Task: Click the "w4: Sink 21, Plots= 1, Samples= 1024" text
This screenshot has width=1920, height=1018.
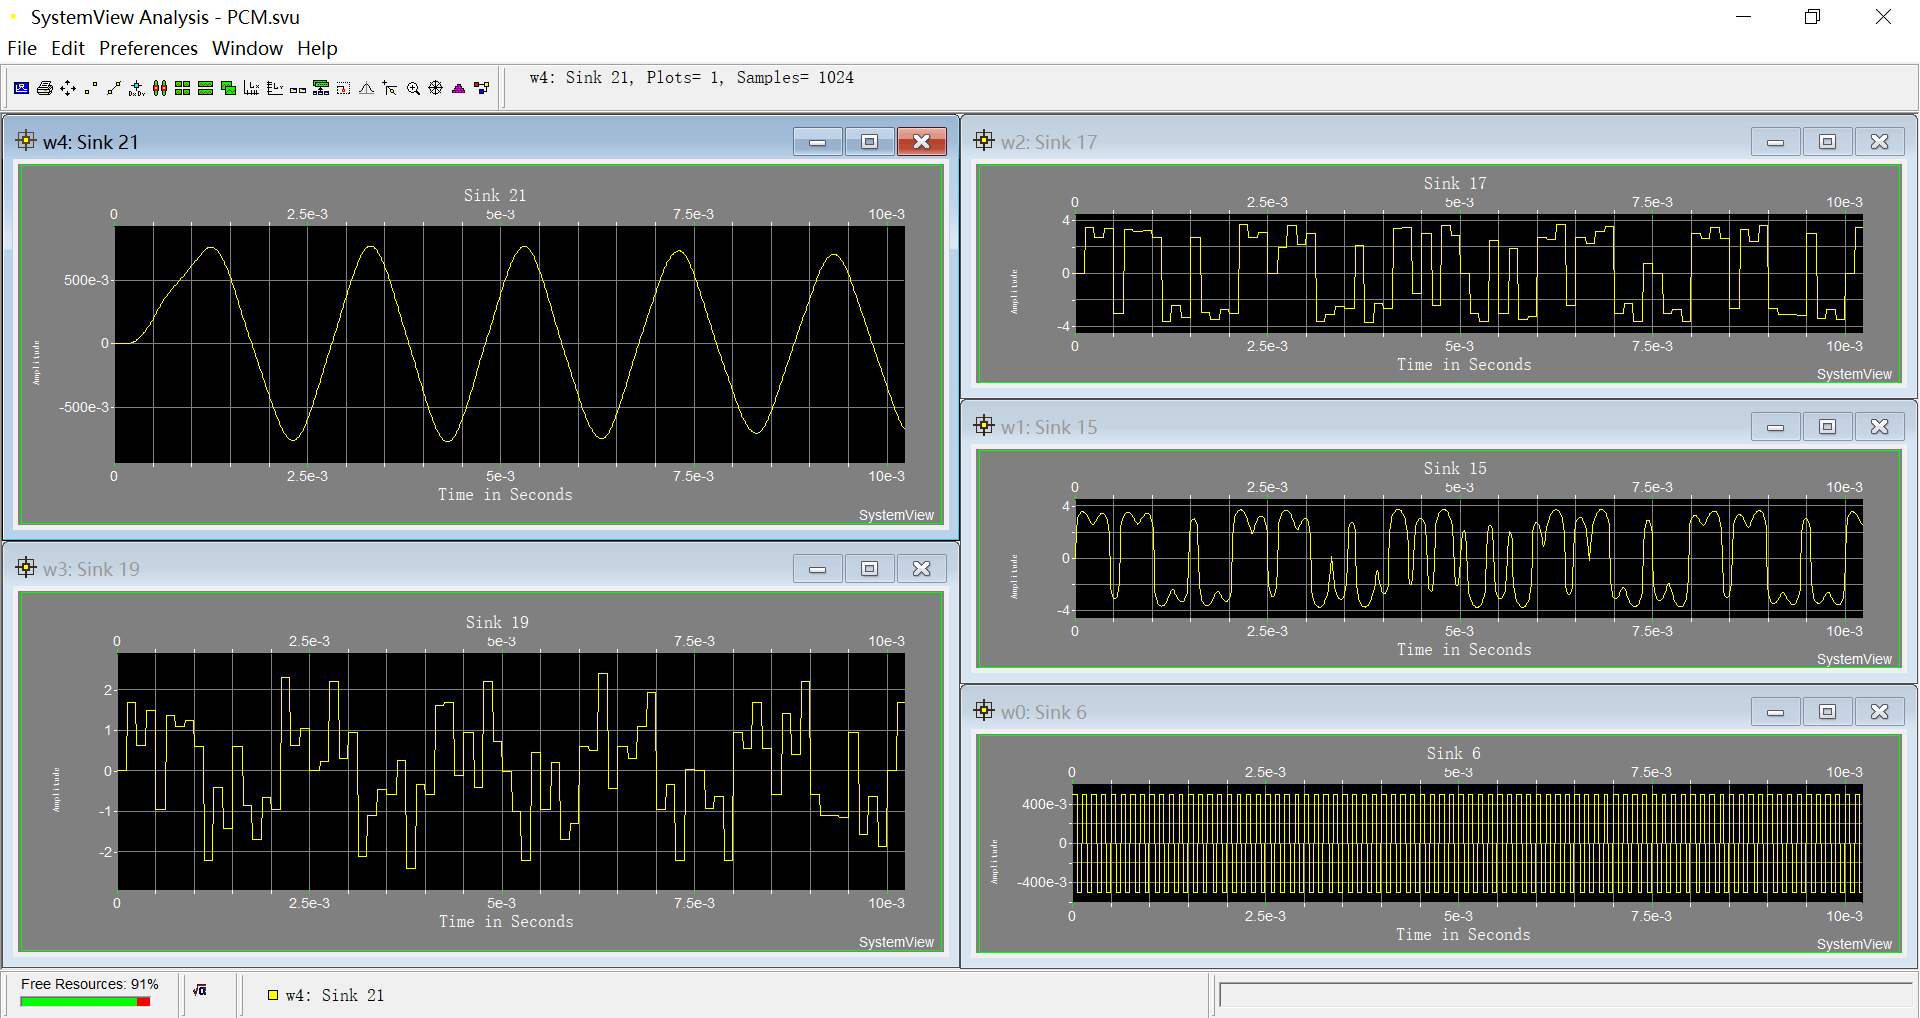Action: 691,78
